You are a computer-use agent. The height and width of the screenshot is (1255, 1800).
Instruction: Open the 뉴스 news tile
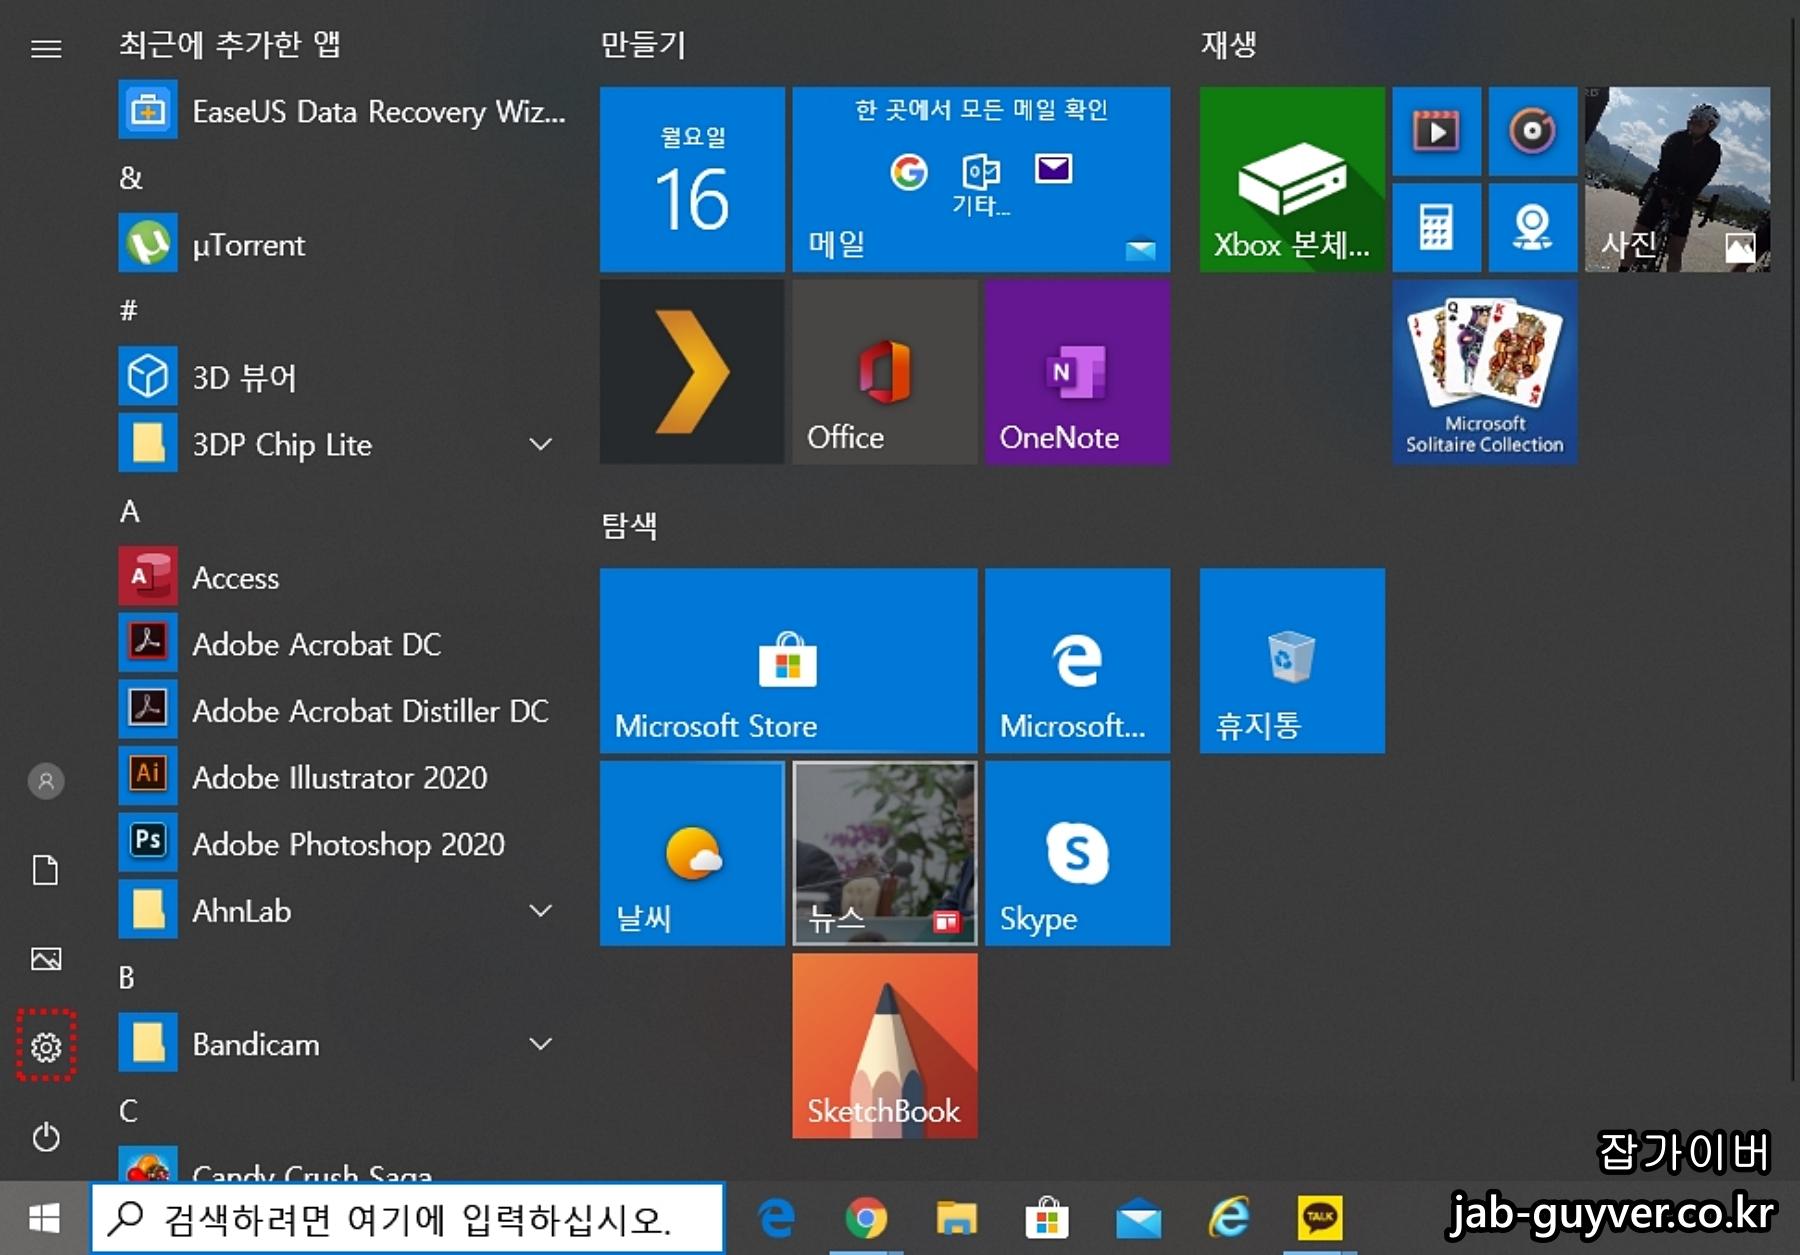[885, 853]
